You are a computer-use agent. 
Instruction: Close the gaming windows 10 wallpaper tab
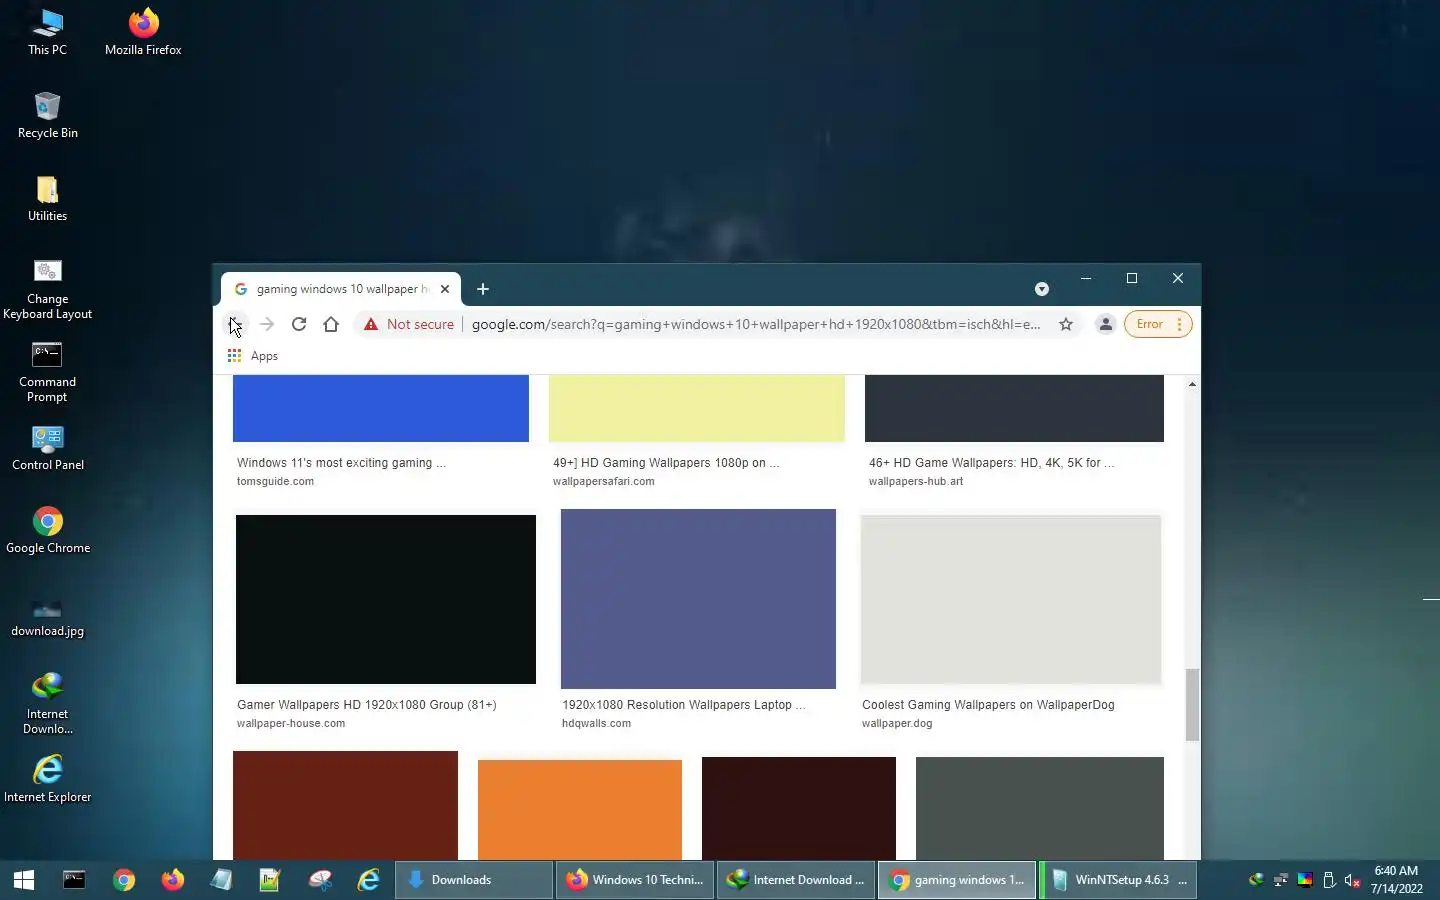coord(445,289)
